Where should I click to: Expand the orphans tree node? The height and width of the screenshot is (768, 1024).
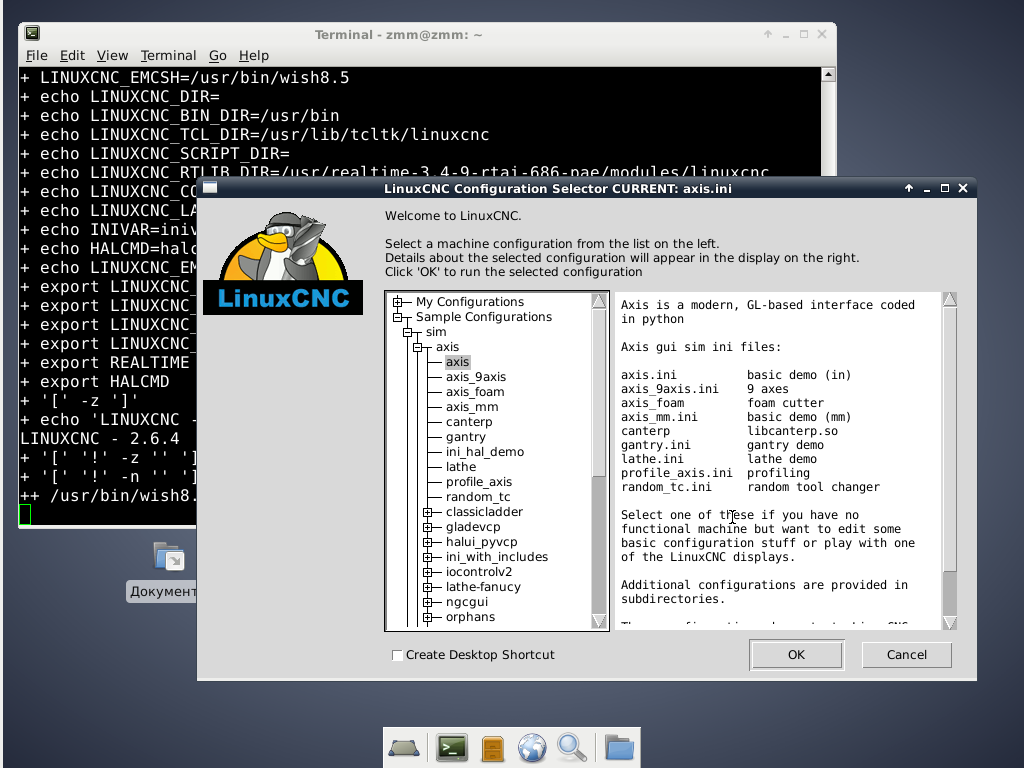pyautogui.click(x=428, y=617)
